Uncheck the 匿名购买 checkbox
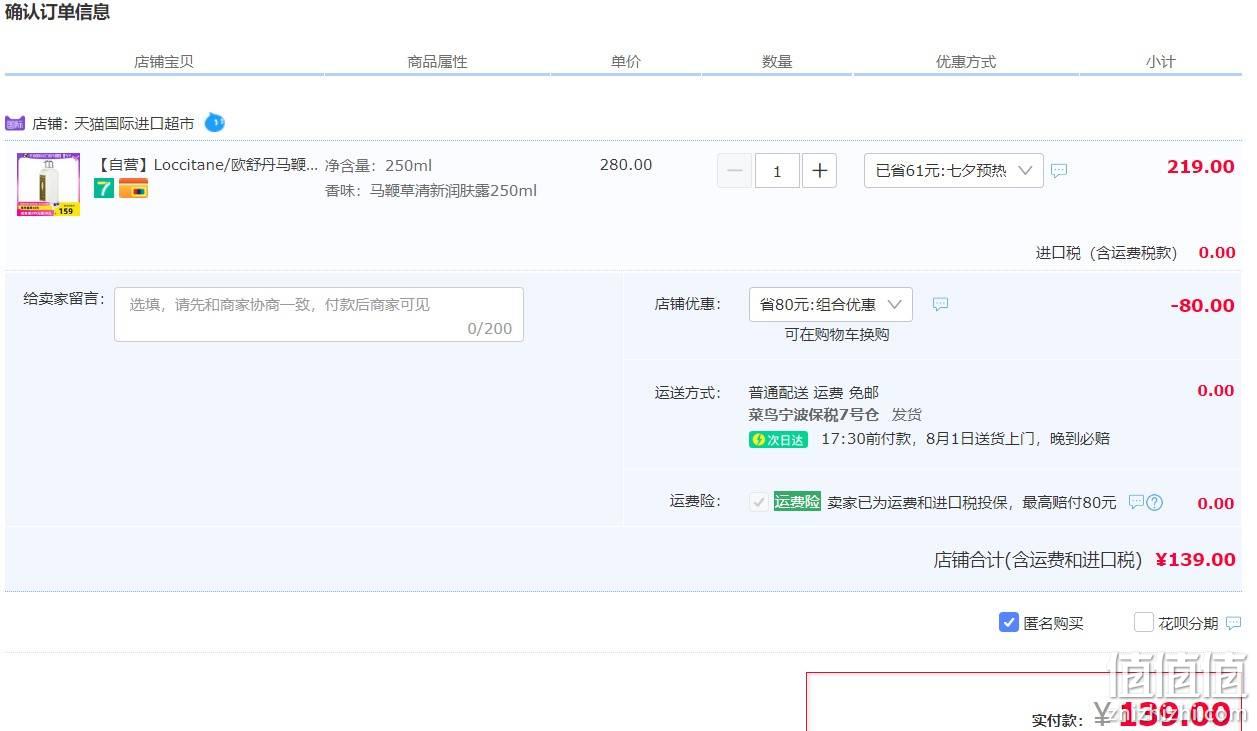Screen dimensions: 1257x731 1009,622
